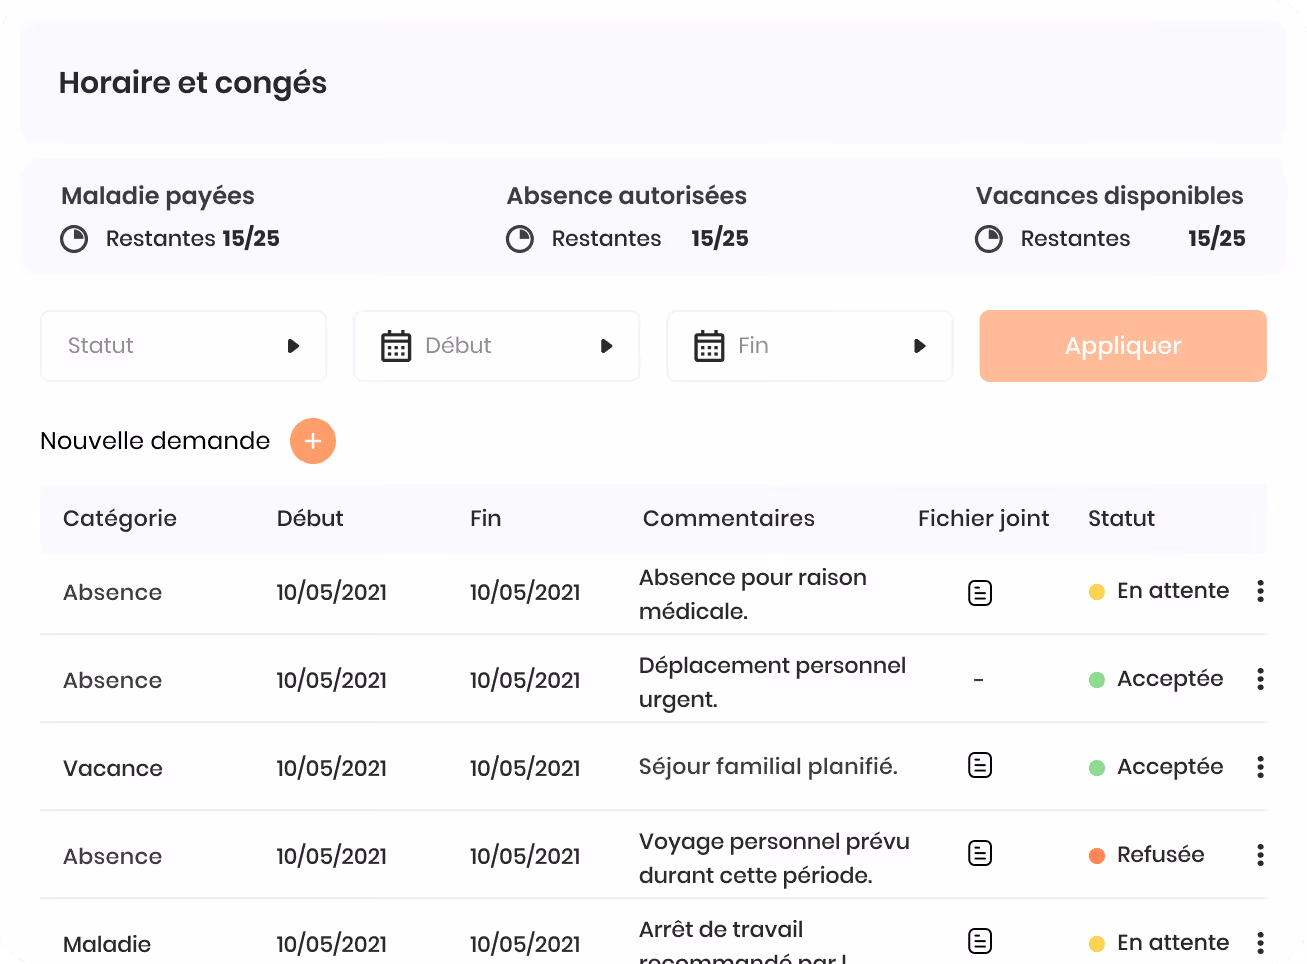This screenshot has height=964, width=1307.
Task: Expand the Fin date arrow
Action: (x=919, y=346)
